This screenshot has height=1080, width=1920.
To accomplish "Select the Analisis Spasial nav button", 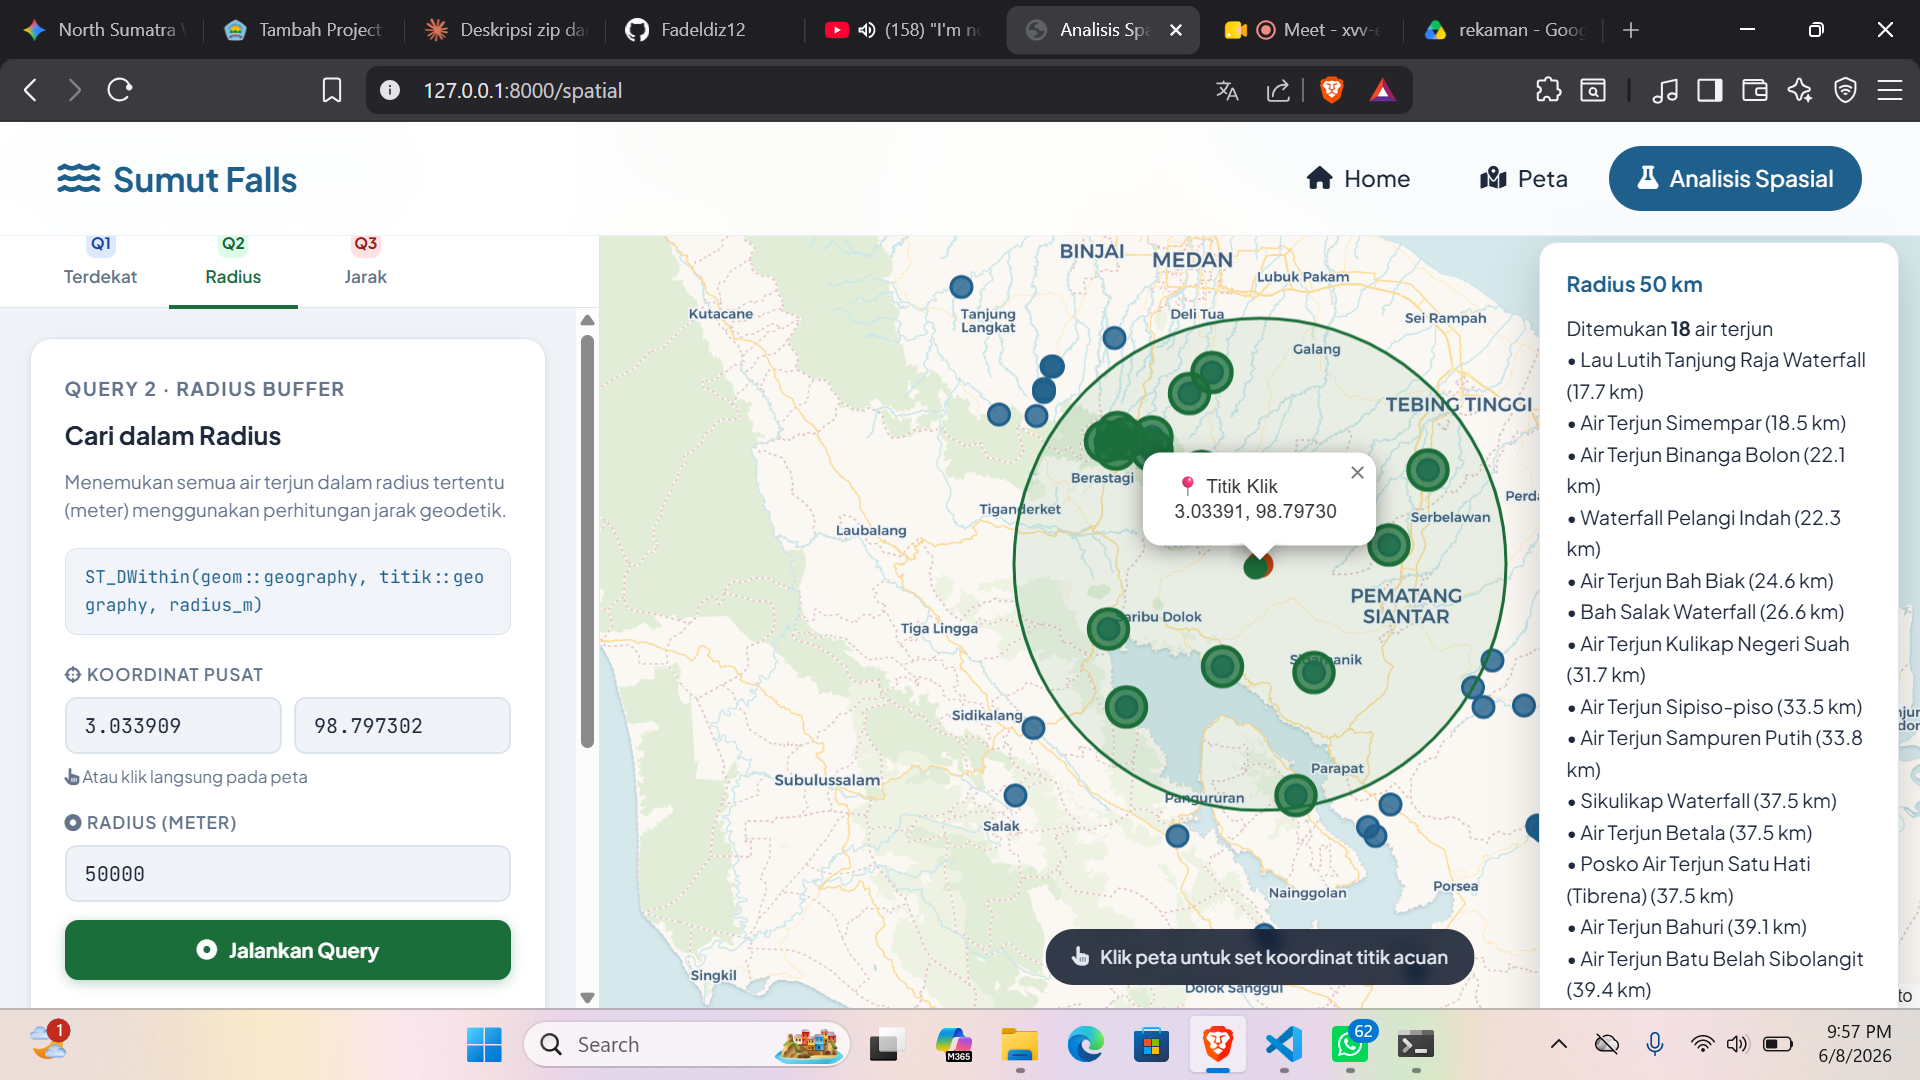I will [x=1734, y=179].
